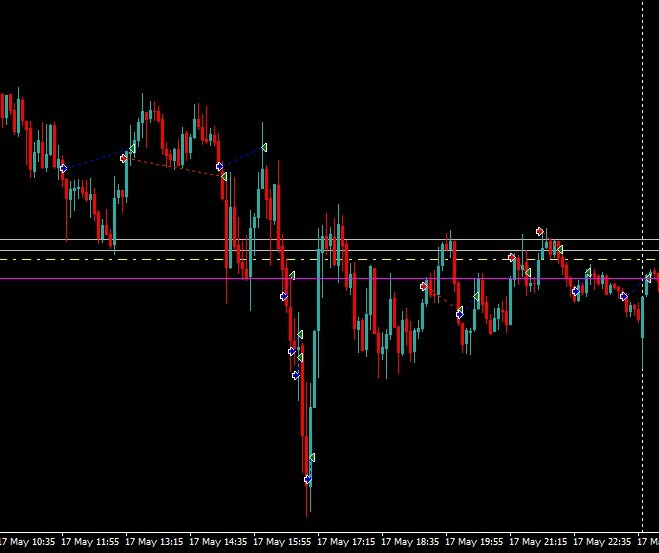This screenshot has height=553, width=659.
Task: Click the blue dashed trade line after 10:35
Action: [x=93, y=161]
